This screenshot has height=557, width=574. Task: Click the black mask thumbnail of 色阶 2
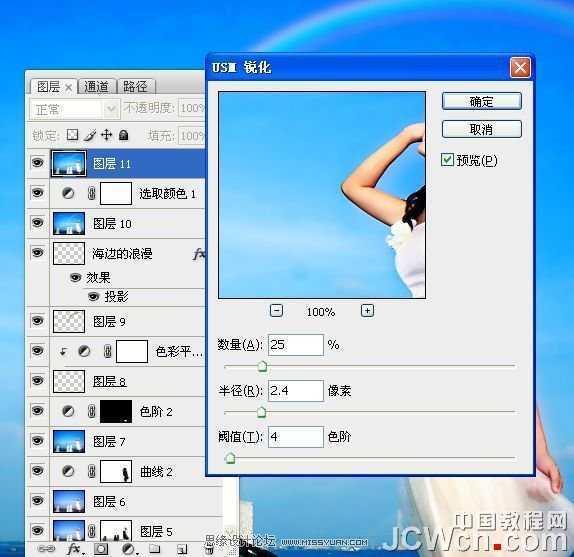pyautogui.click(x=116, y=411)
